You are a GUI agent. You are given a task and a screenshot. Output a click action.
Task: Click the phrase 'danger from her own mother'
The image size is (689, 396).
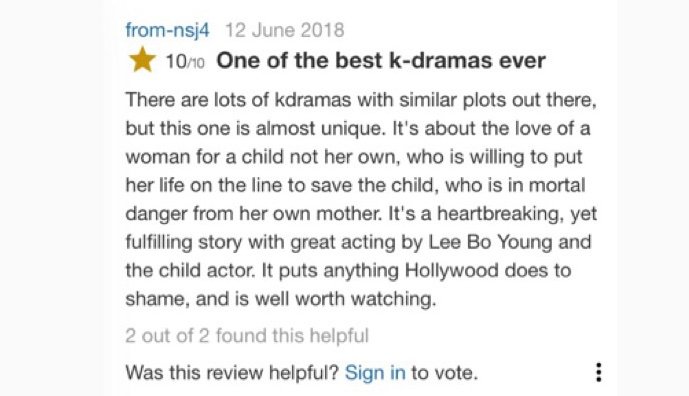(253, 214)
